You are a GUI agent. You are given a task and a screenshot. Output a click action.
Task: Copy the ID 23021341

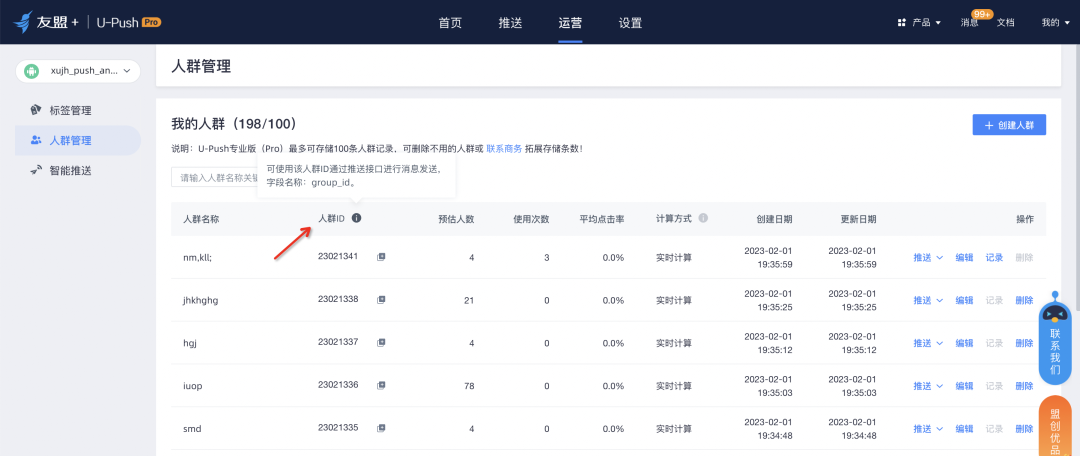point(381,257)
